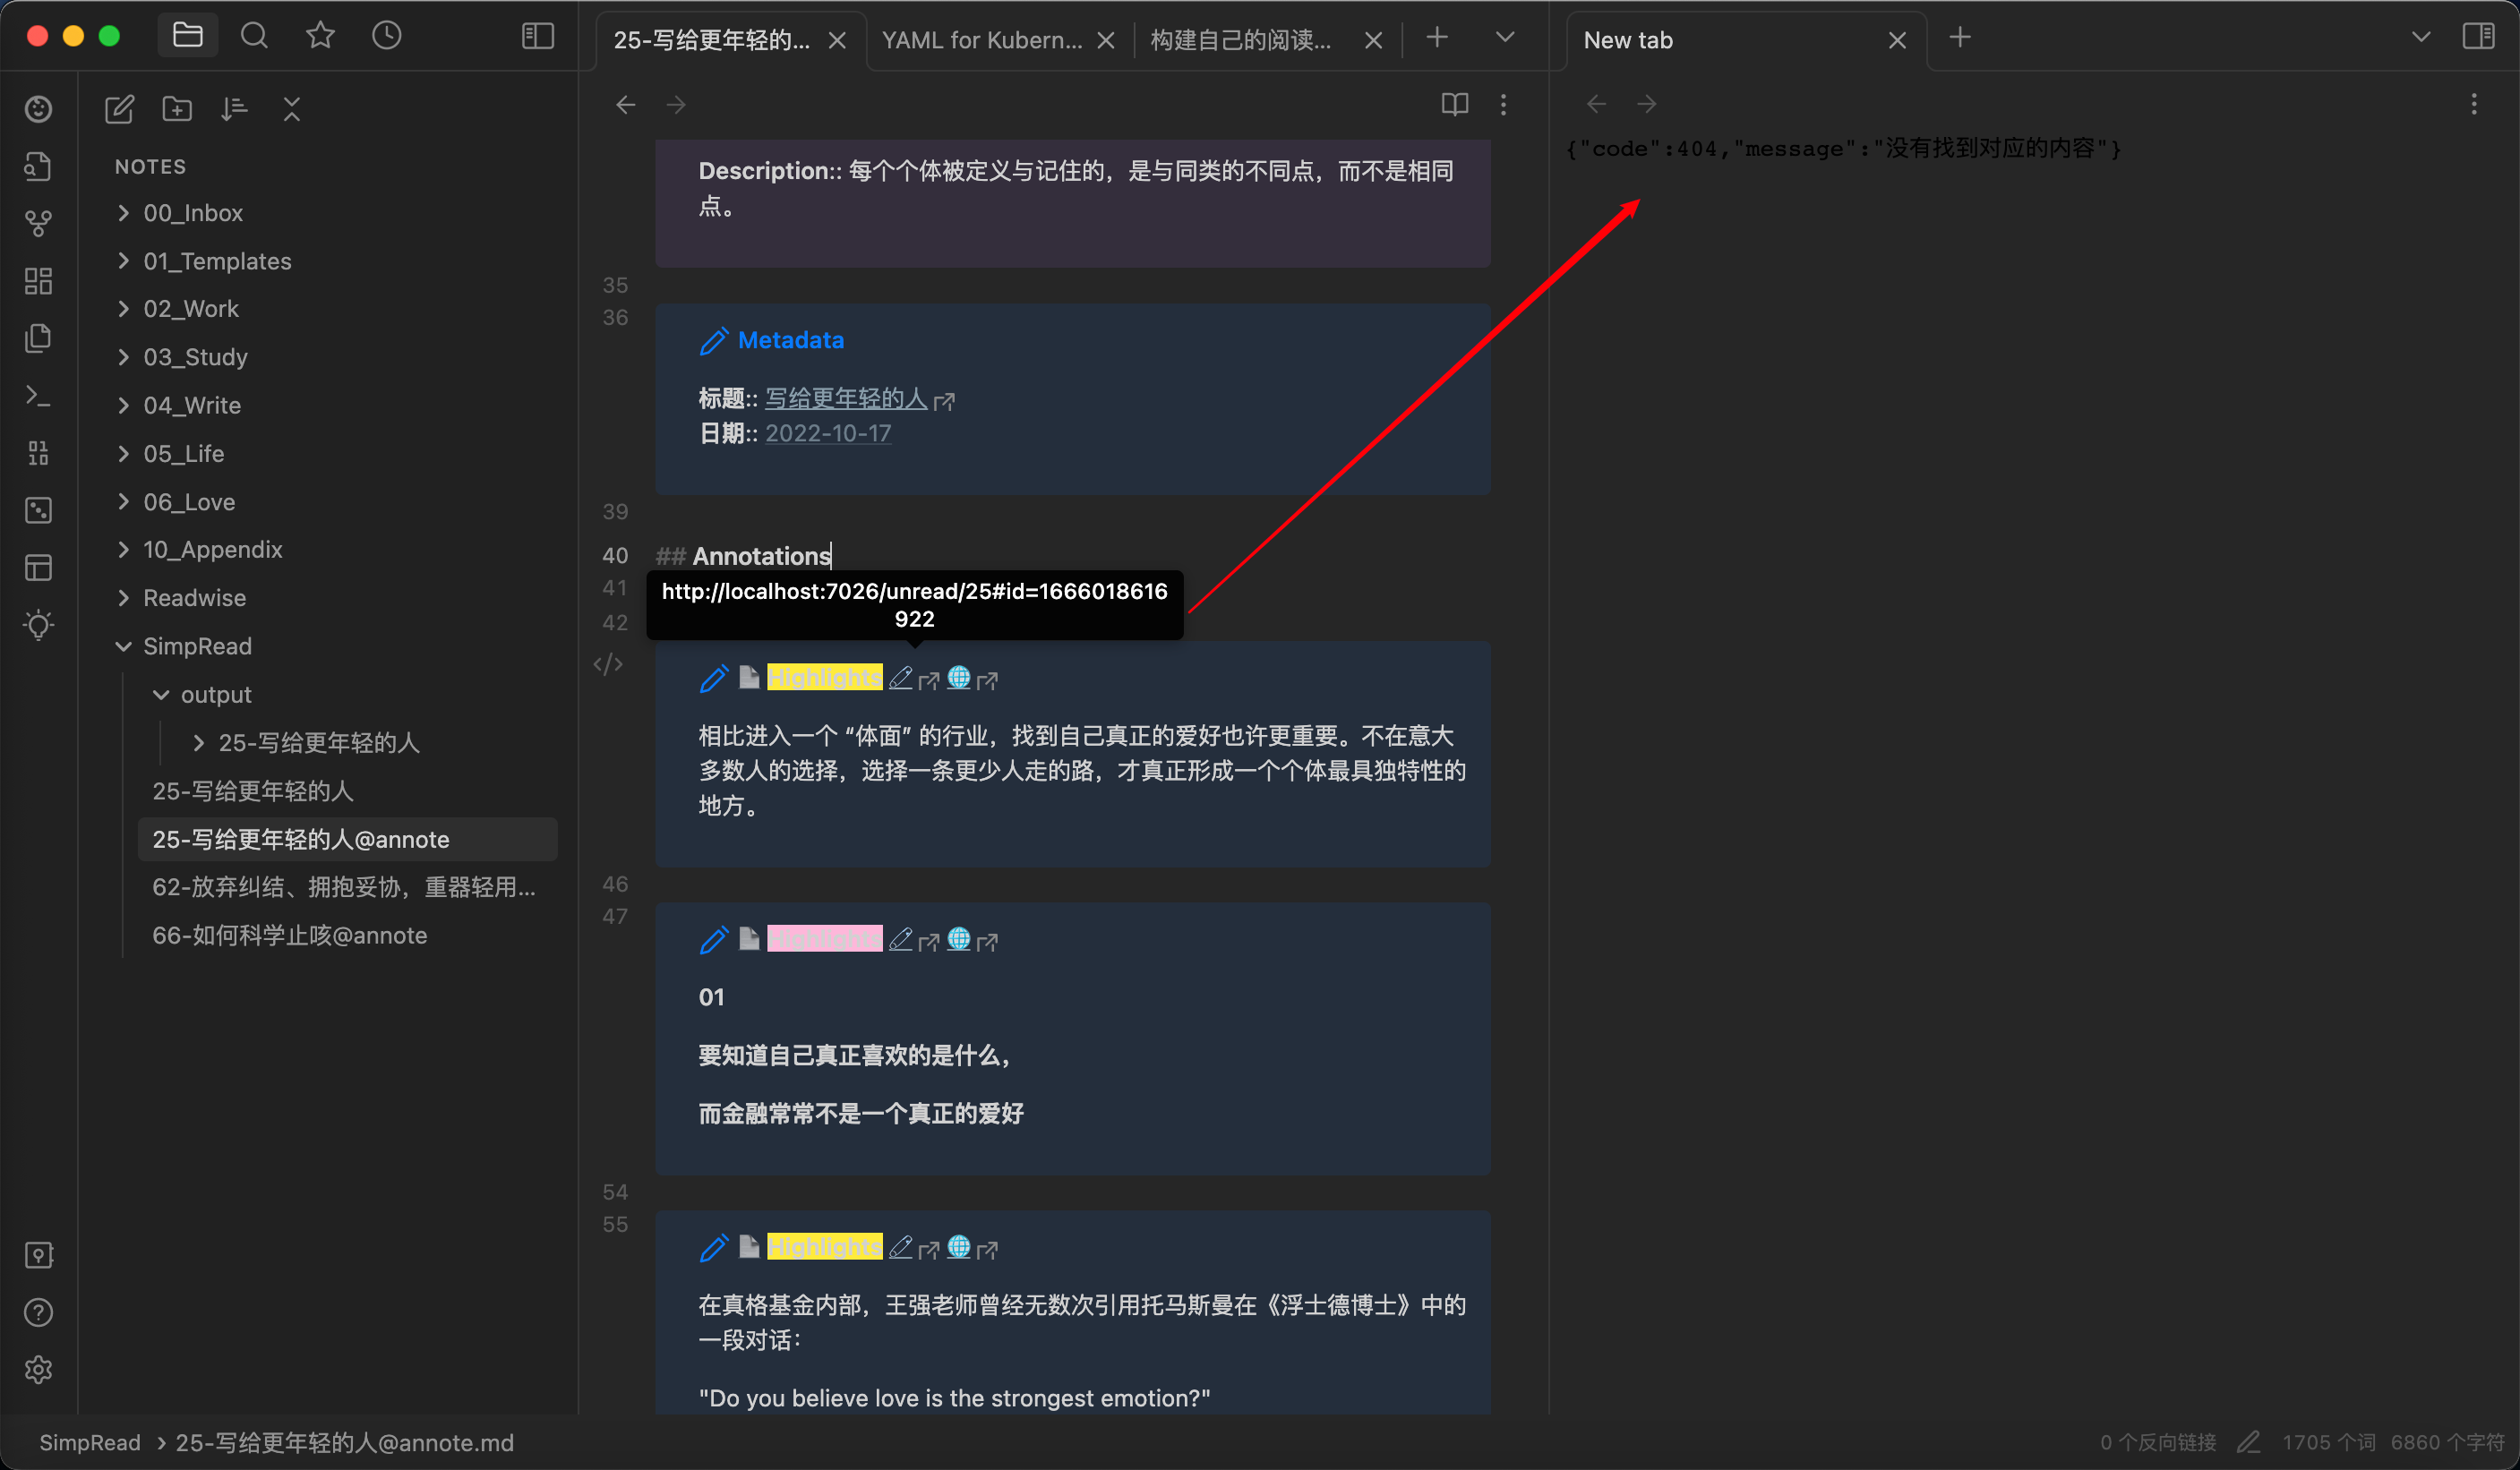
Task: Switch note to reading view
Action: tap(1454, 104)
